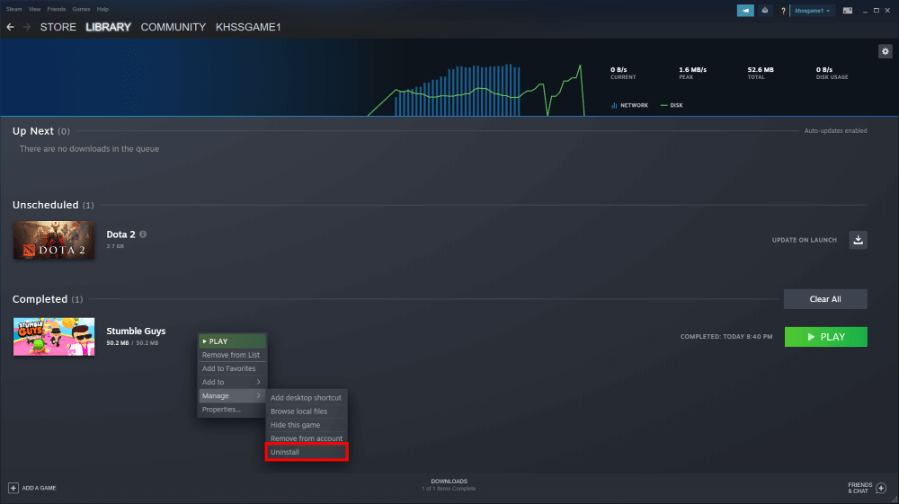Screen dimensions: 899x504
Task: Click the Stumble Guys title text
Action: pyautogui.click(x=136, y=331)
